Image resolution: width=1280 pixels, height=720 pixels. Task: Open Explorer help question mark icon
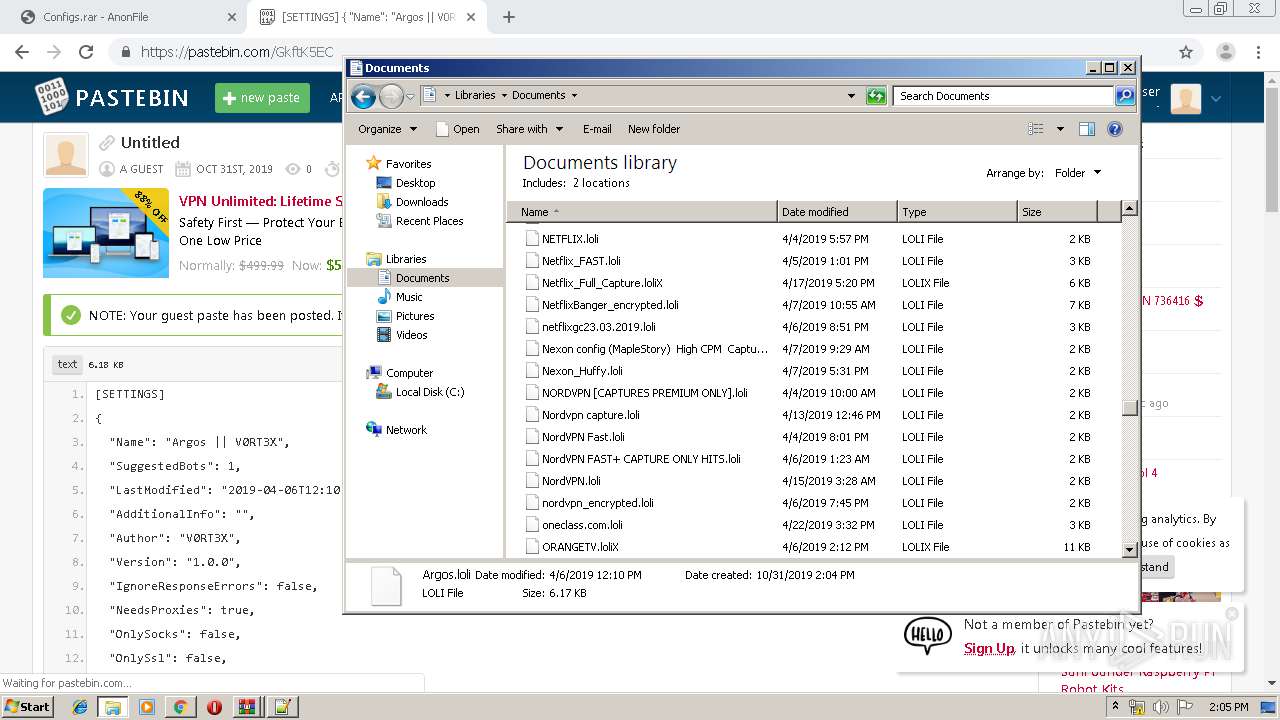[x=1115, y=129]
